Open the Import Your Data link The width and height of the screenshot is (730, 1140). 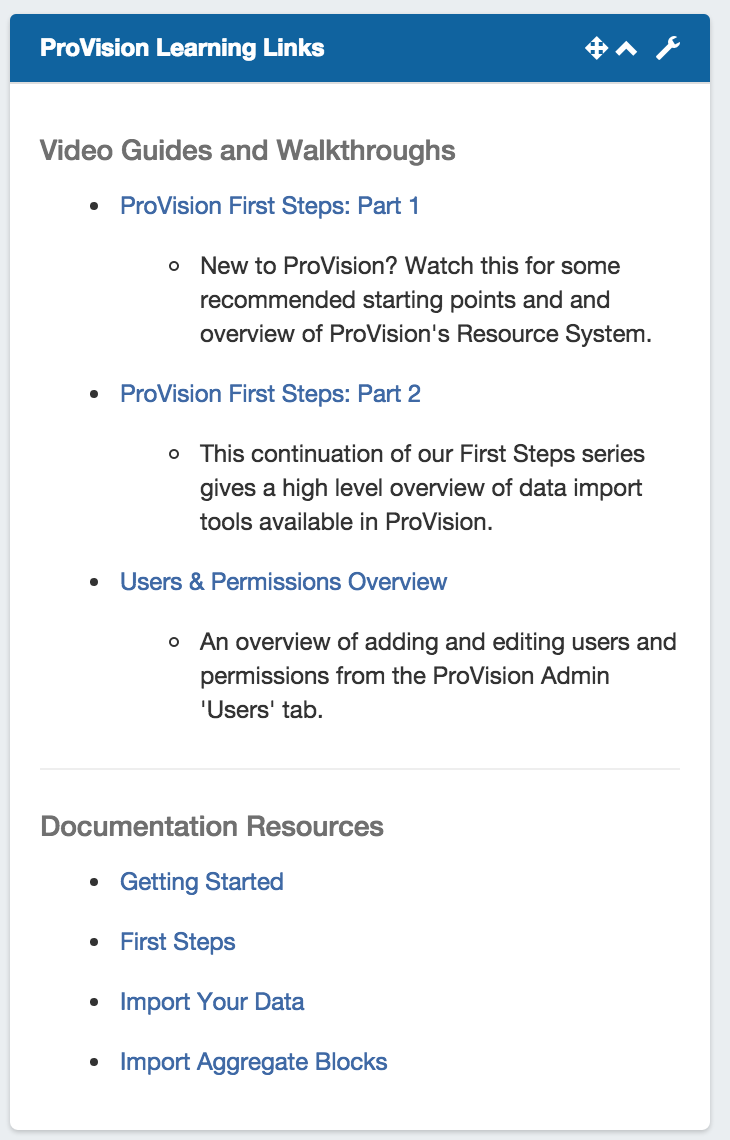tap(212, 1002)
